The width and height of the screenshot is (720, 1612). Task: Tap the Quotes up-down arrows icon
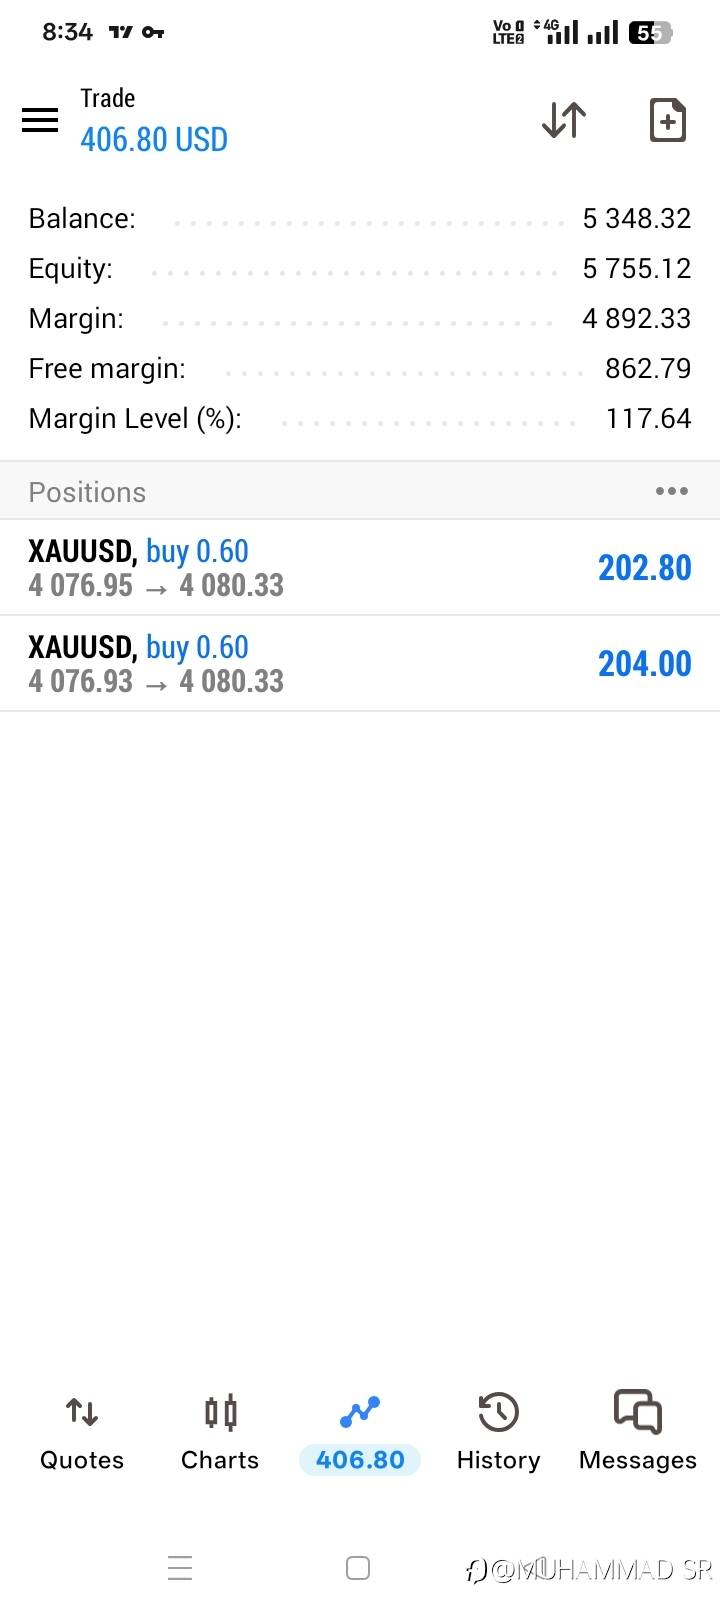click(x=82, y=1412)
